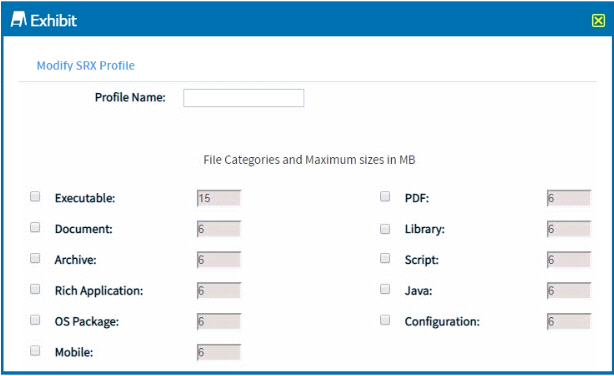Enable the Java file category

pos(385,289)
